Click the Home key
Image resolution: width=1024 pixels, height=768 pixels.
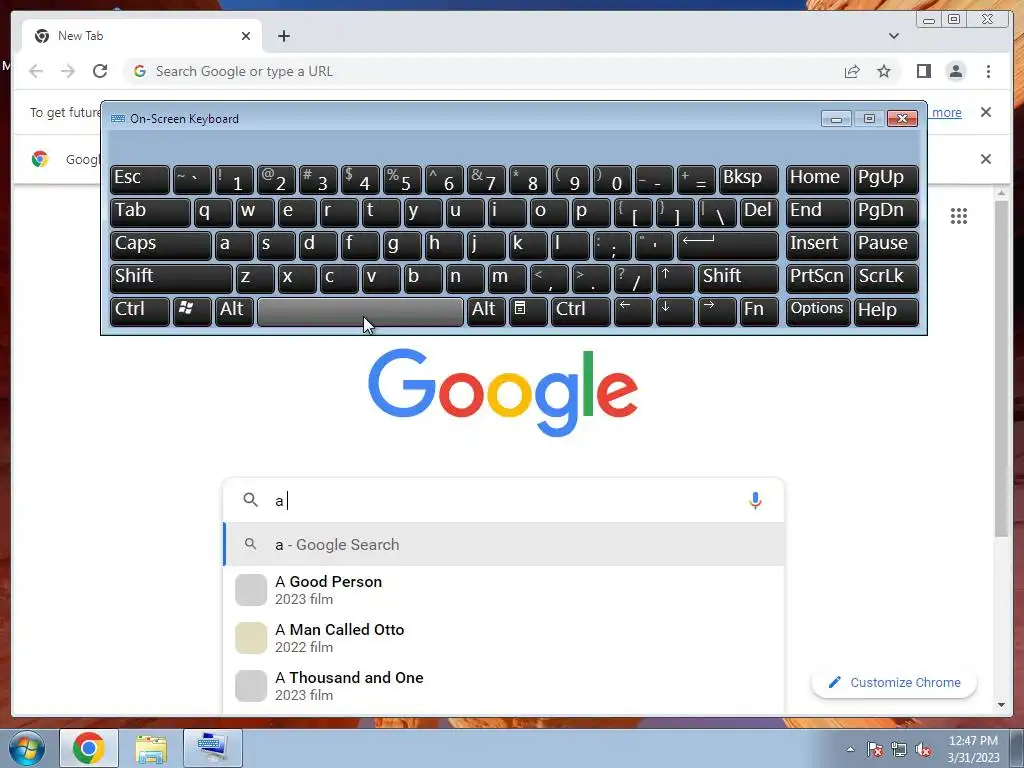pos(818,180)
